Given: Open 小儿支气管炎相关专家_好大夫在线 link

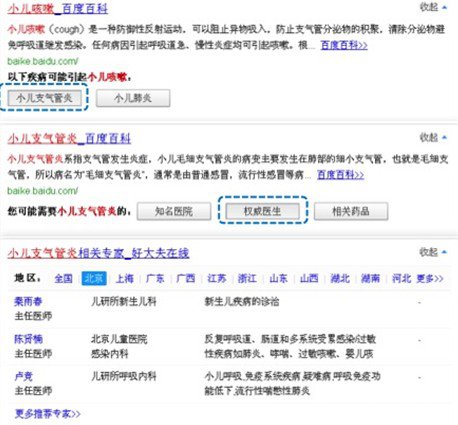Looking at the screenshot, I should (98, 253).
